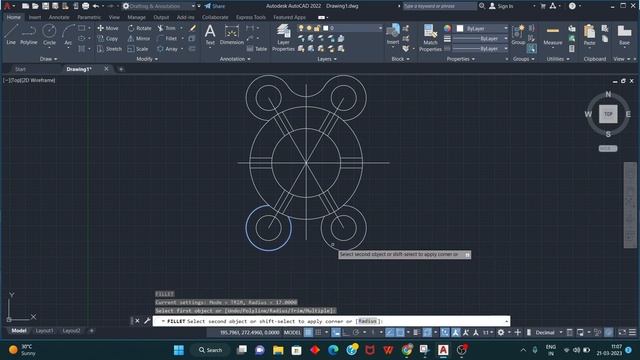Click the Paste icon in Clipboard

coord(589,34)
